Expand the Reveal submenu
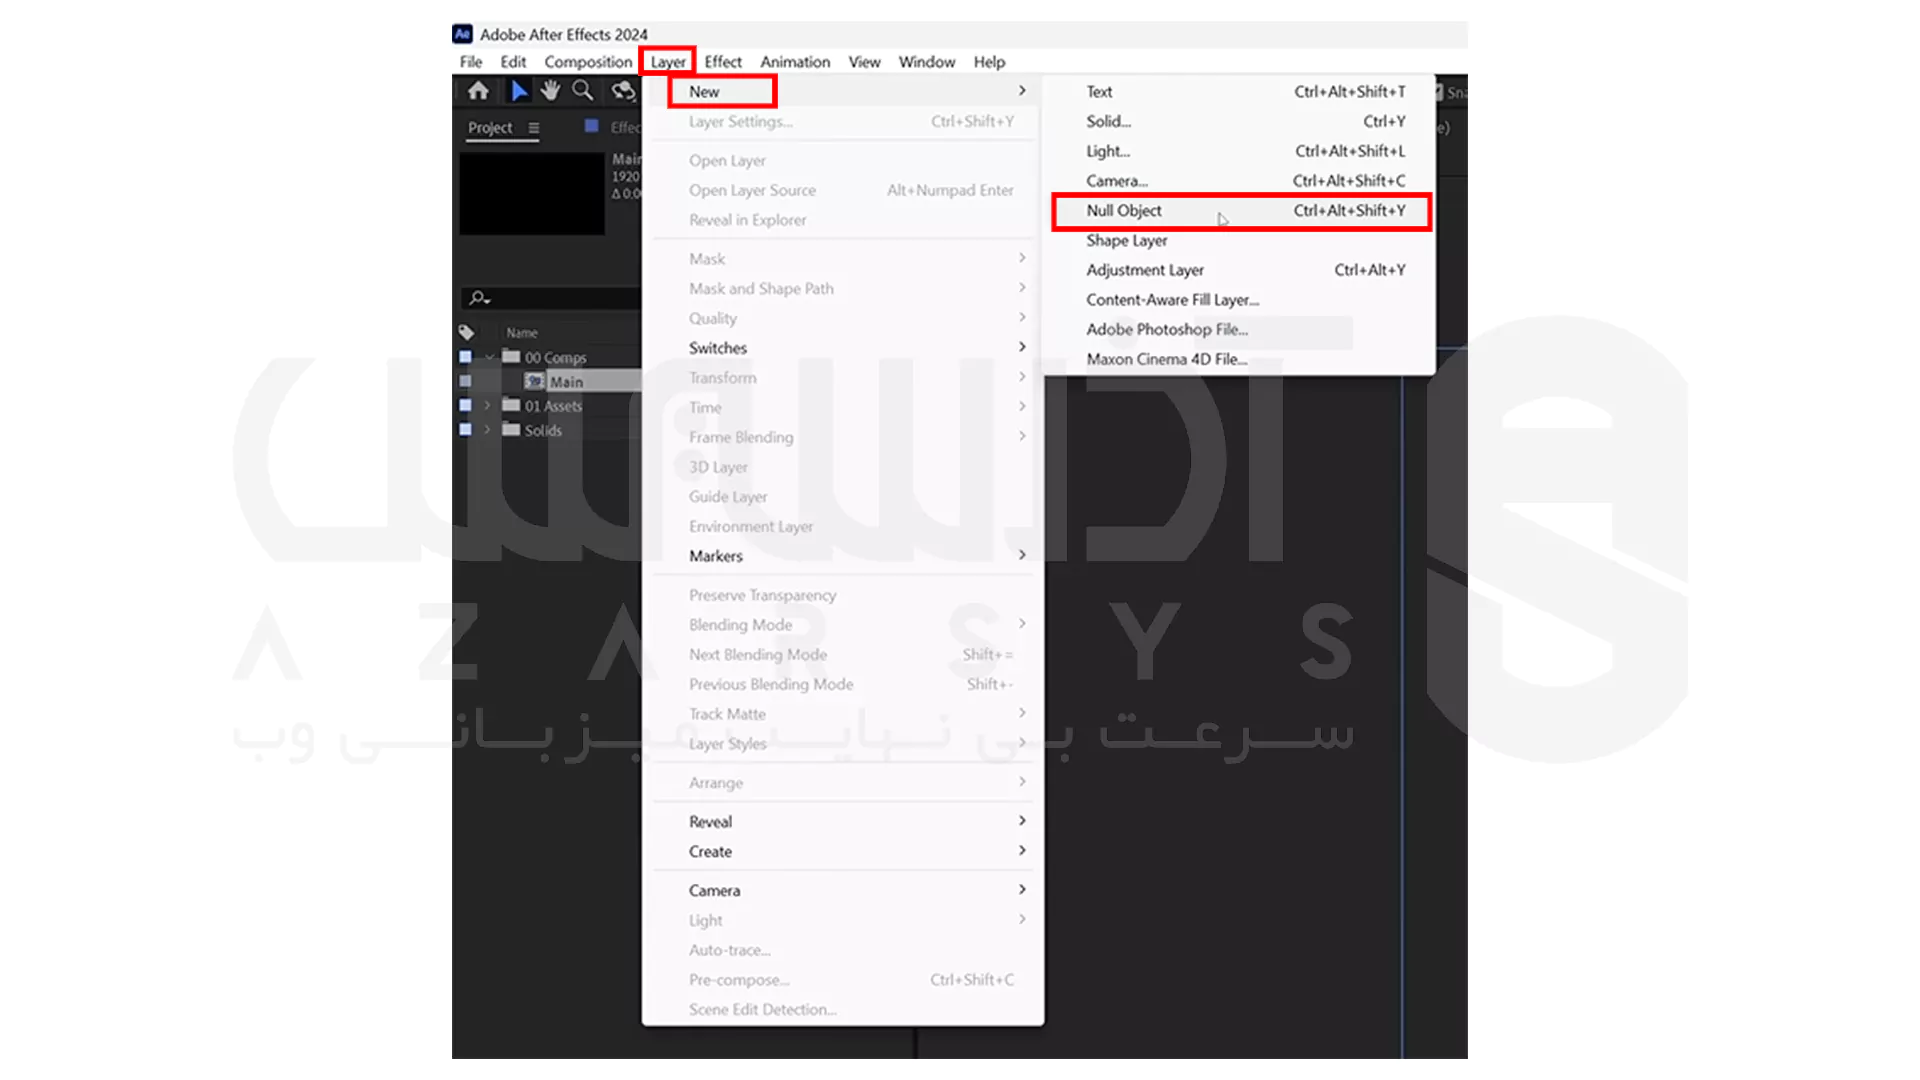The height and width of the screenshot is (1080, 1920). tap(1022, 821)
